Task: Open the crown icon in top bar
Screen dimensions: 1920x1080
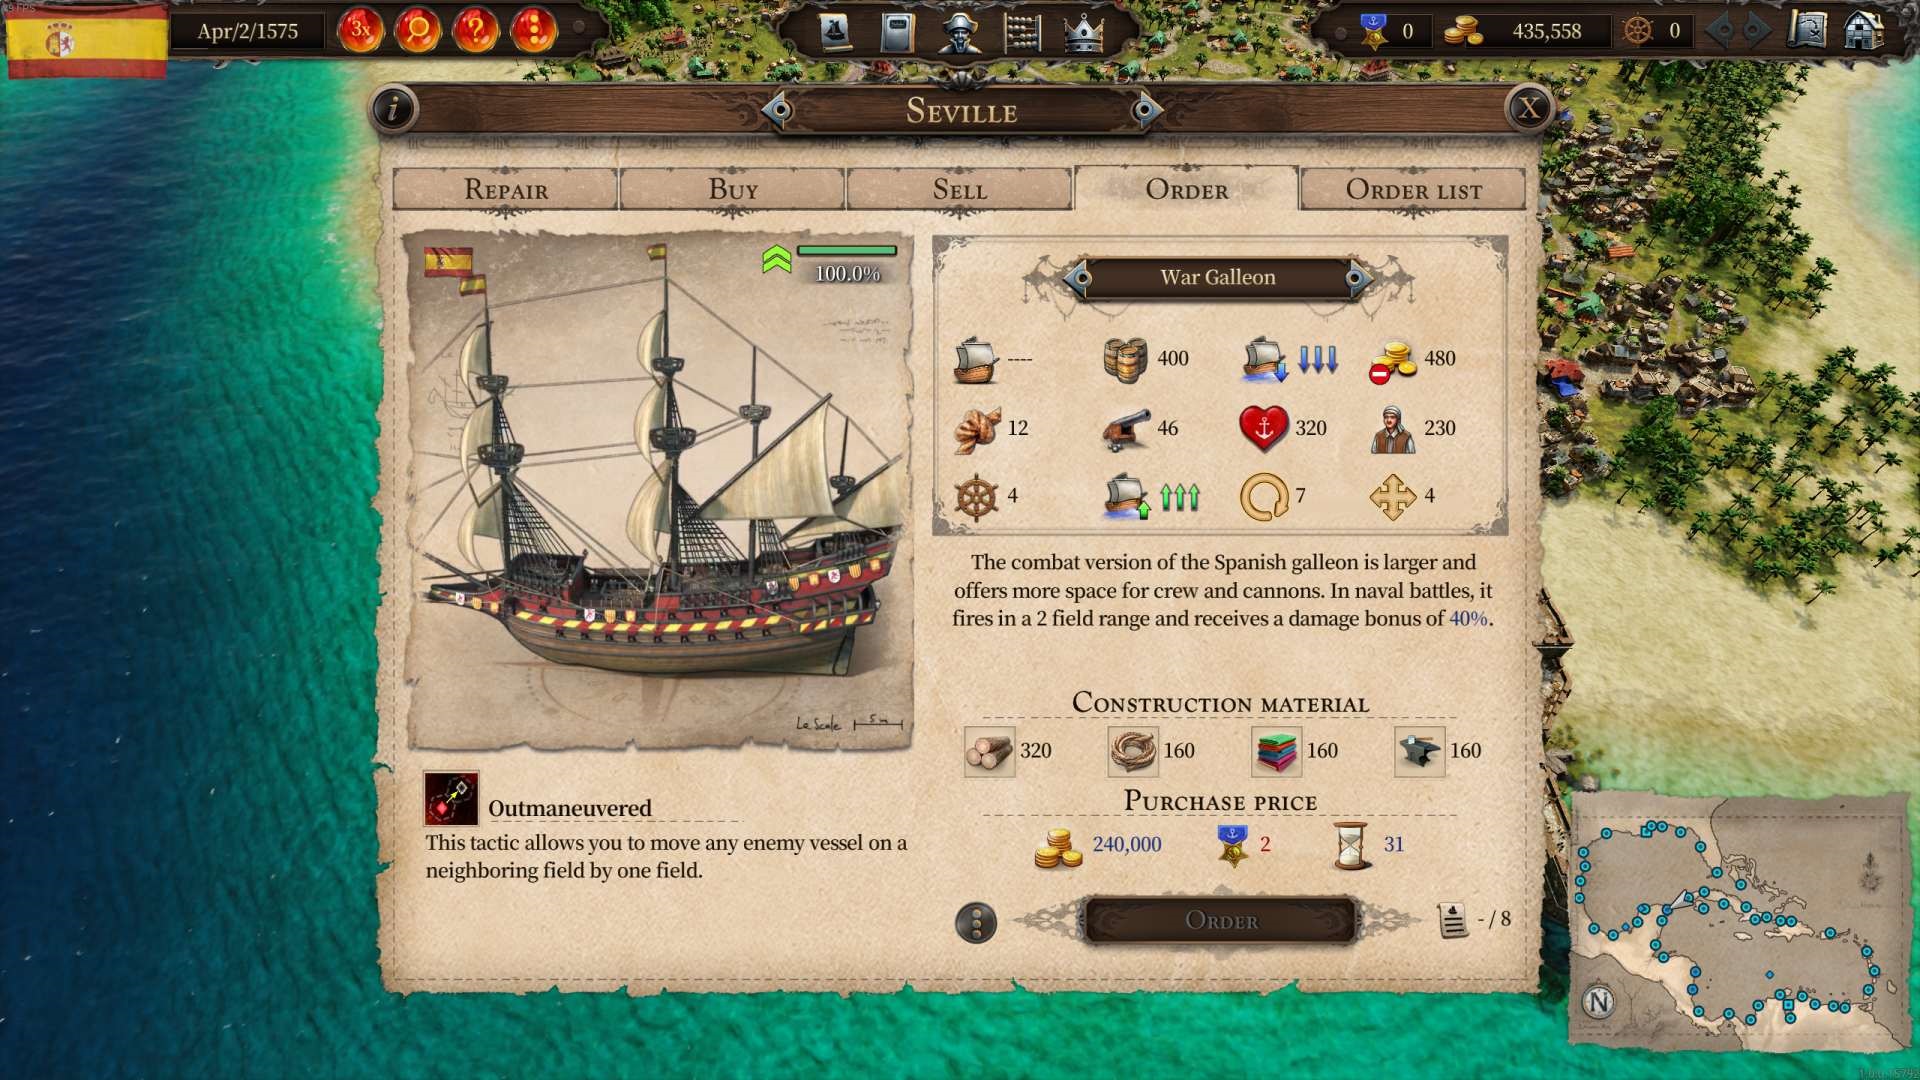Action: (x=1083, y=32)
